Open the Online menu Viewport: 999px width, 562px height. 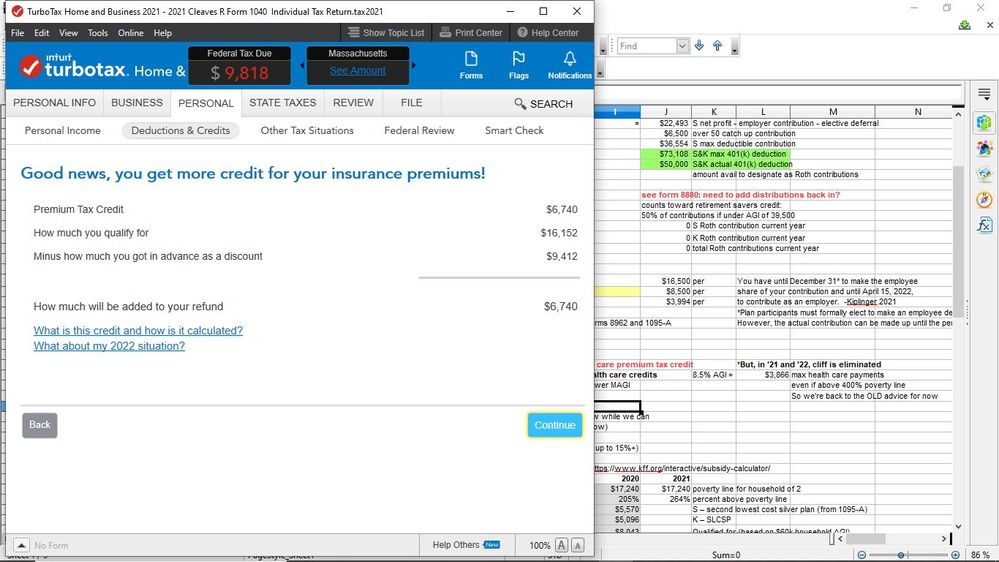click(x=131, y=32)
